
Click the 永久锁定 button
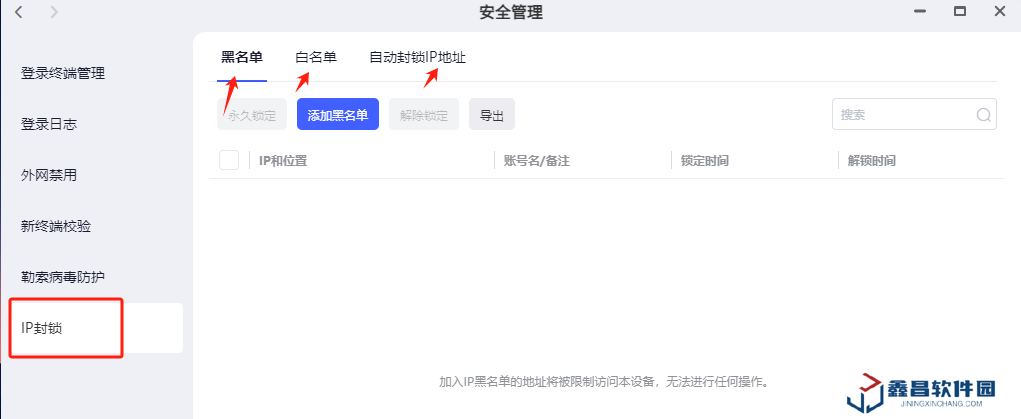(x=252, y=115)
